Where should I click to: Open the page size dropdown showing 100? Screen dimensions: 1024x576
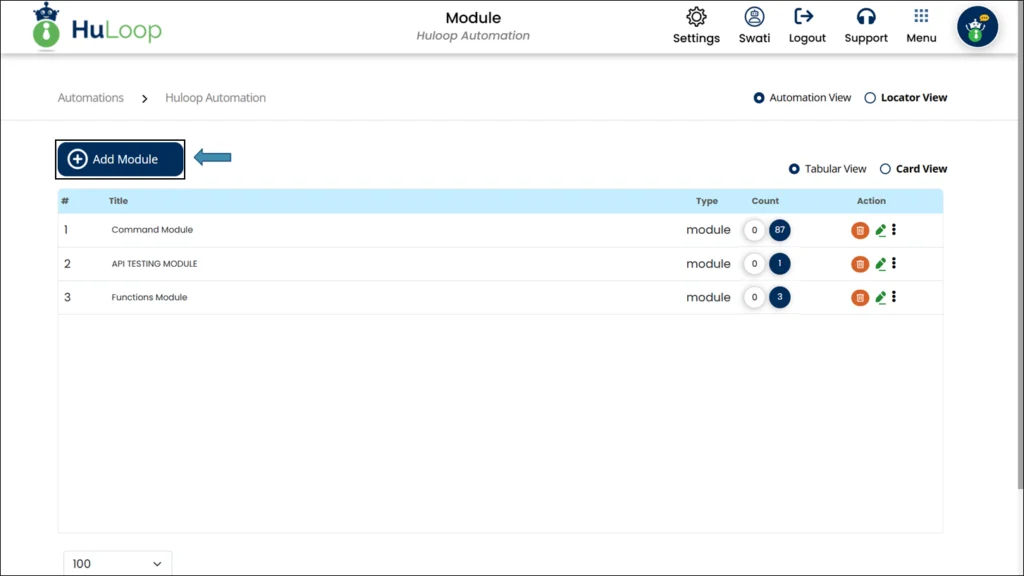[117, 563]
